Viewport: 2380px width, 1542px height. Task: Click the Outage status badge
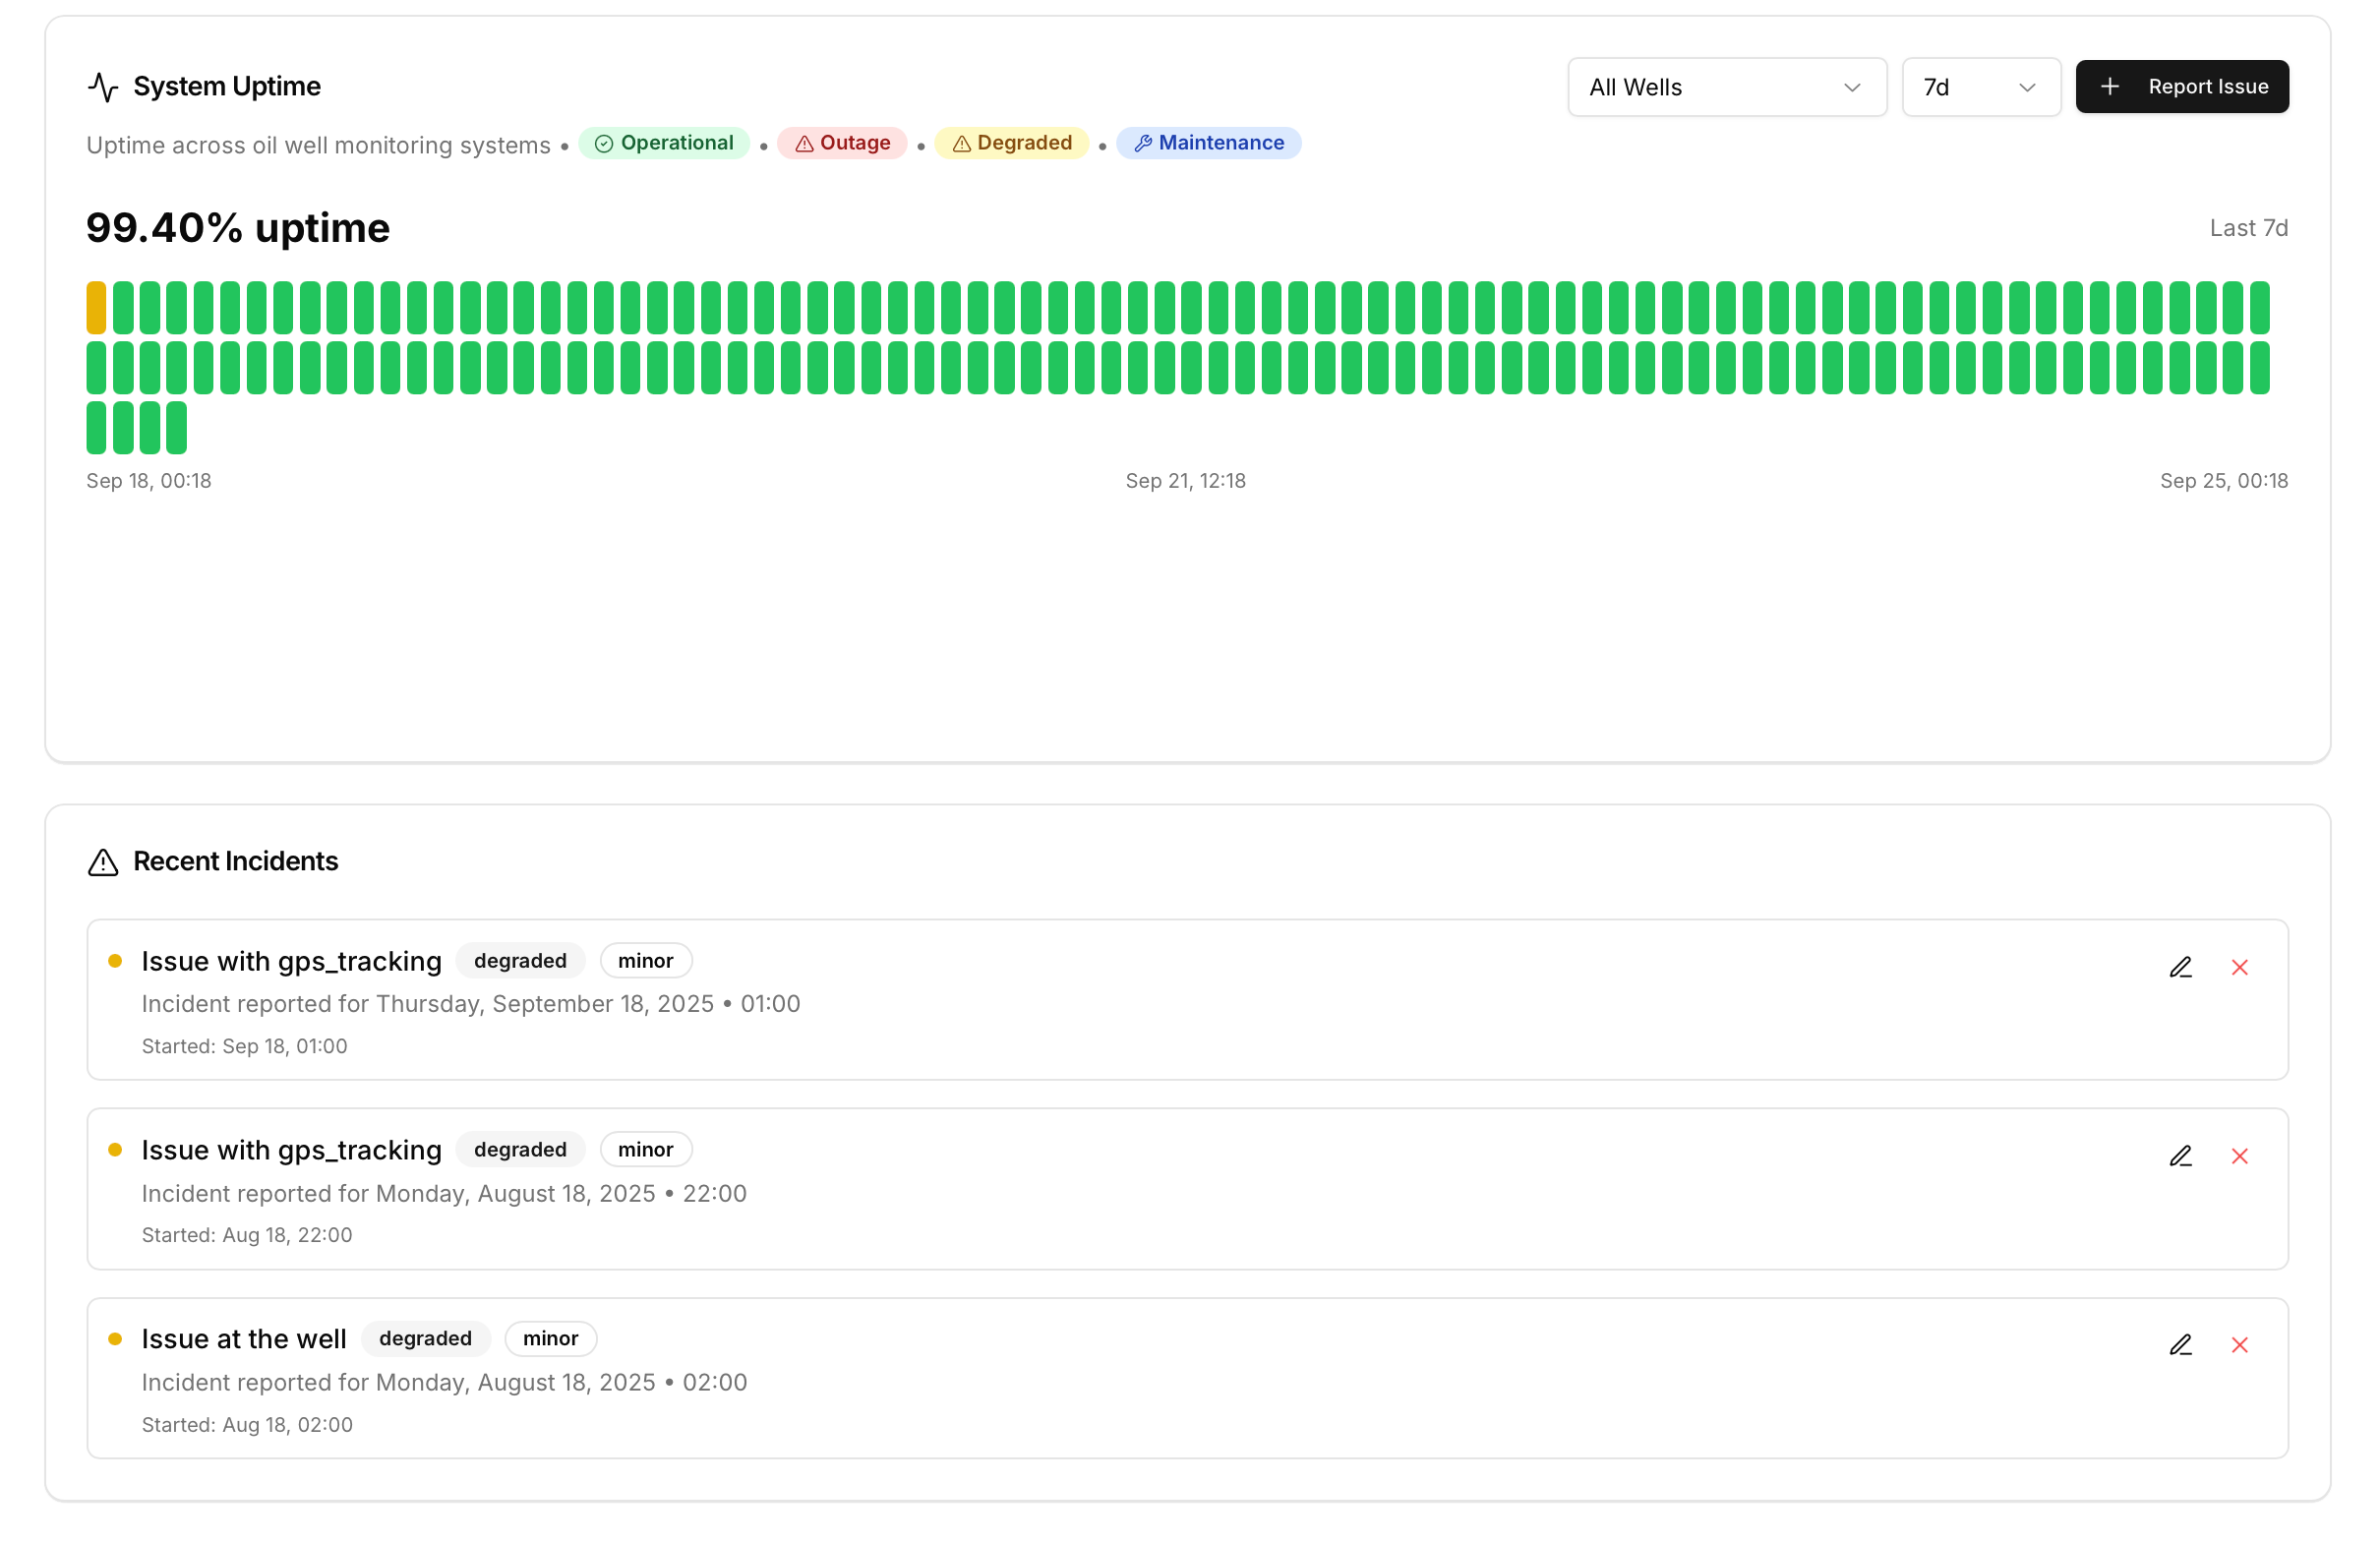coord(842,143)
